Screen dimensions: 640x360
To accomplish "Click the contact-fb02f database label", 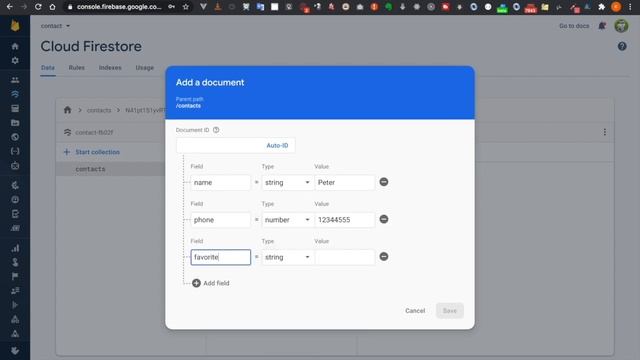I will [x=94, y=132].
